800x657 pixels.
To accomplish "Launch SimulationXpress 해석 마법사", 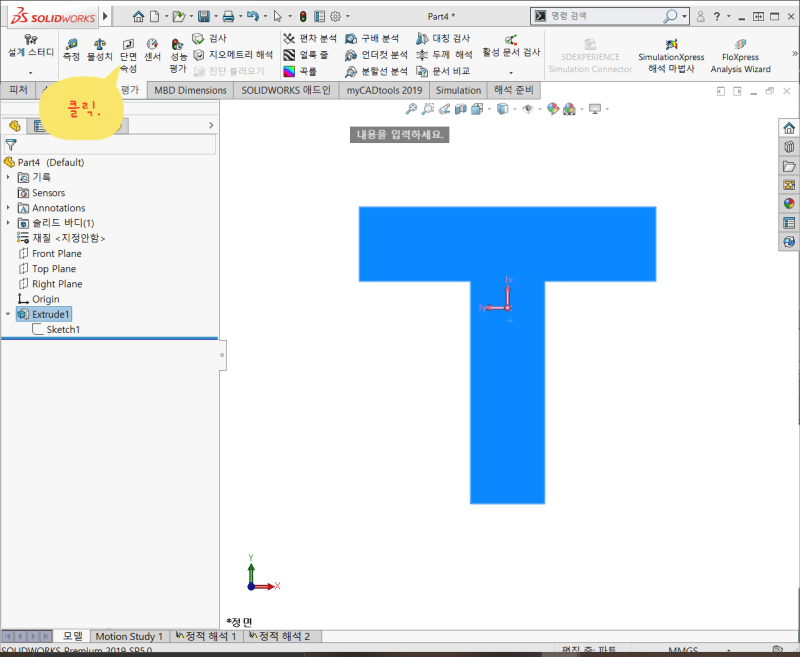I will [x=671, y=56].
